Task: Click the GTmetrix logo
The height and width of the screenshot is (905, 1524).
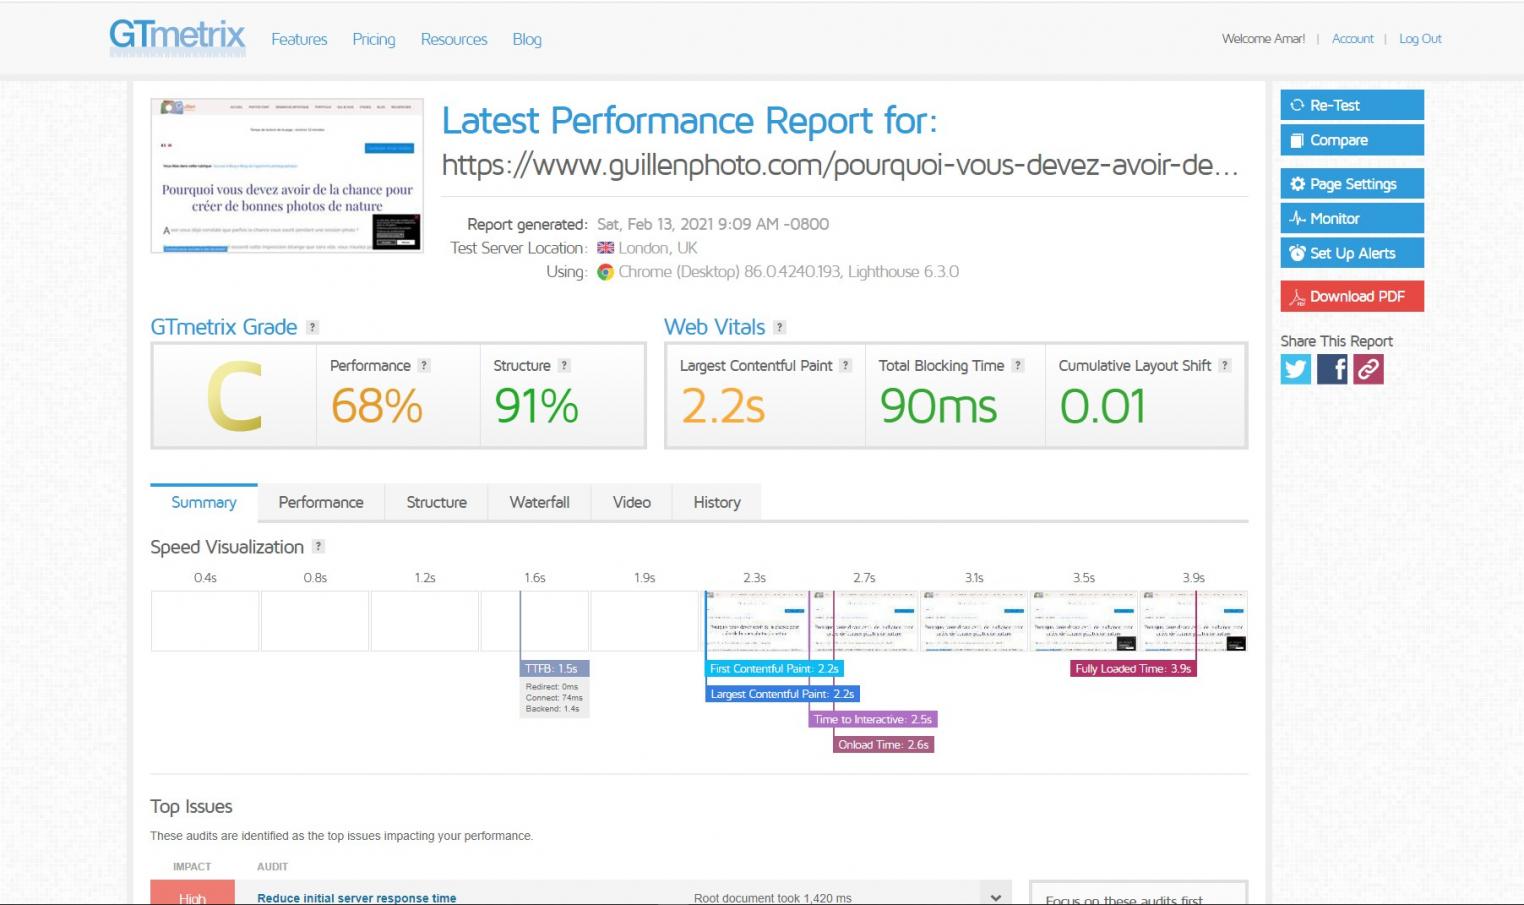Action: [x=177, y=37]
